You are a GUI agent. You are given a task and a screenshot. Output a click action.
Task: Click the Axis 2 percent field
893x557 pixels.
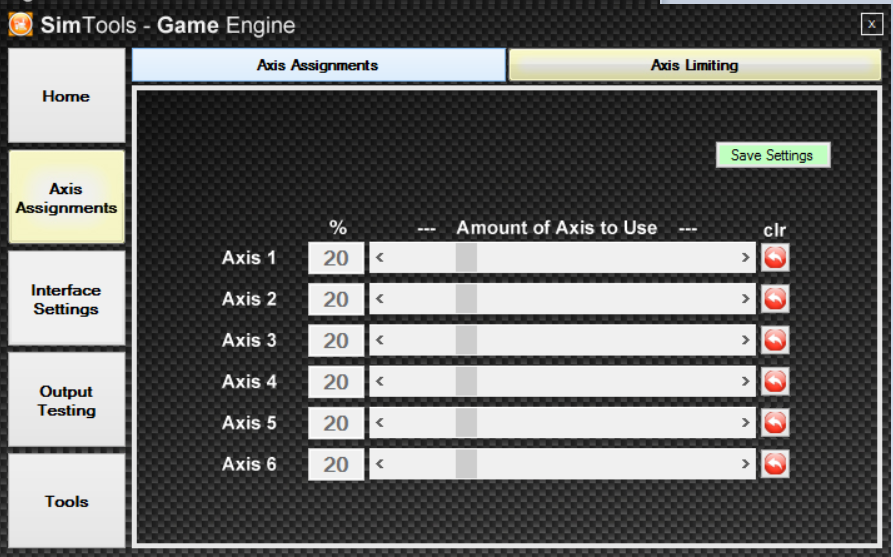tap(336, 299)
